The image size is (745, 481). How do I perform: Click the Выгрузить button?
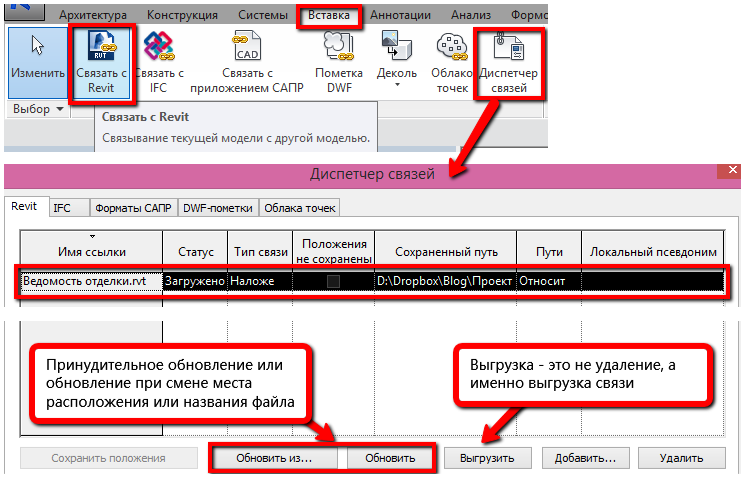coord(487,458)
